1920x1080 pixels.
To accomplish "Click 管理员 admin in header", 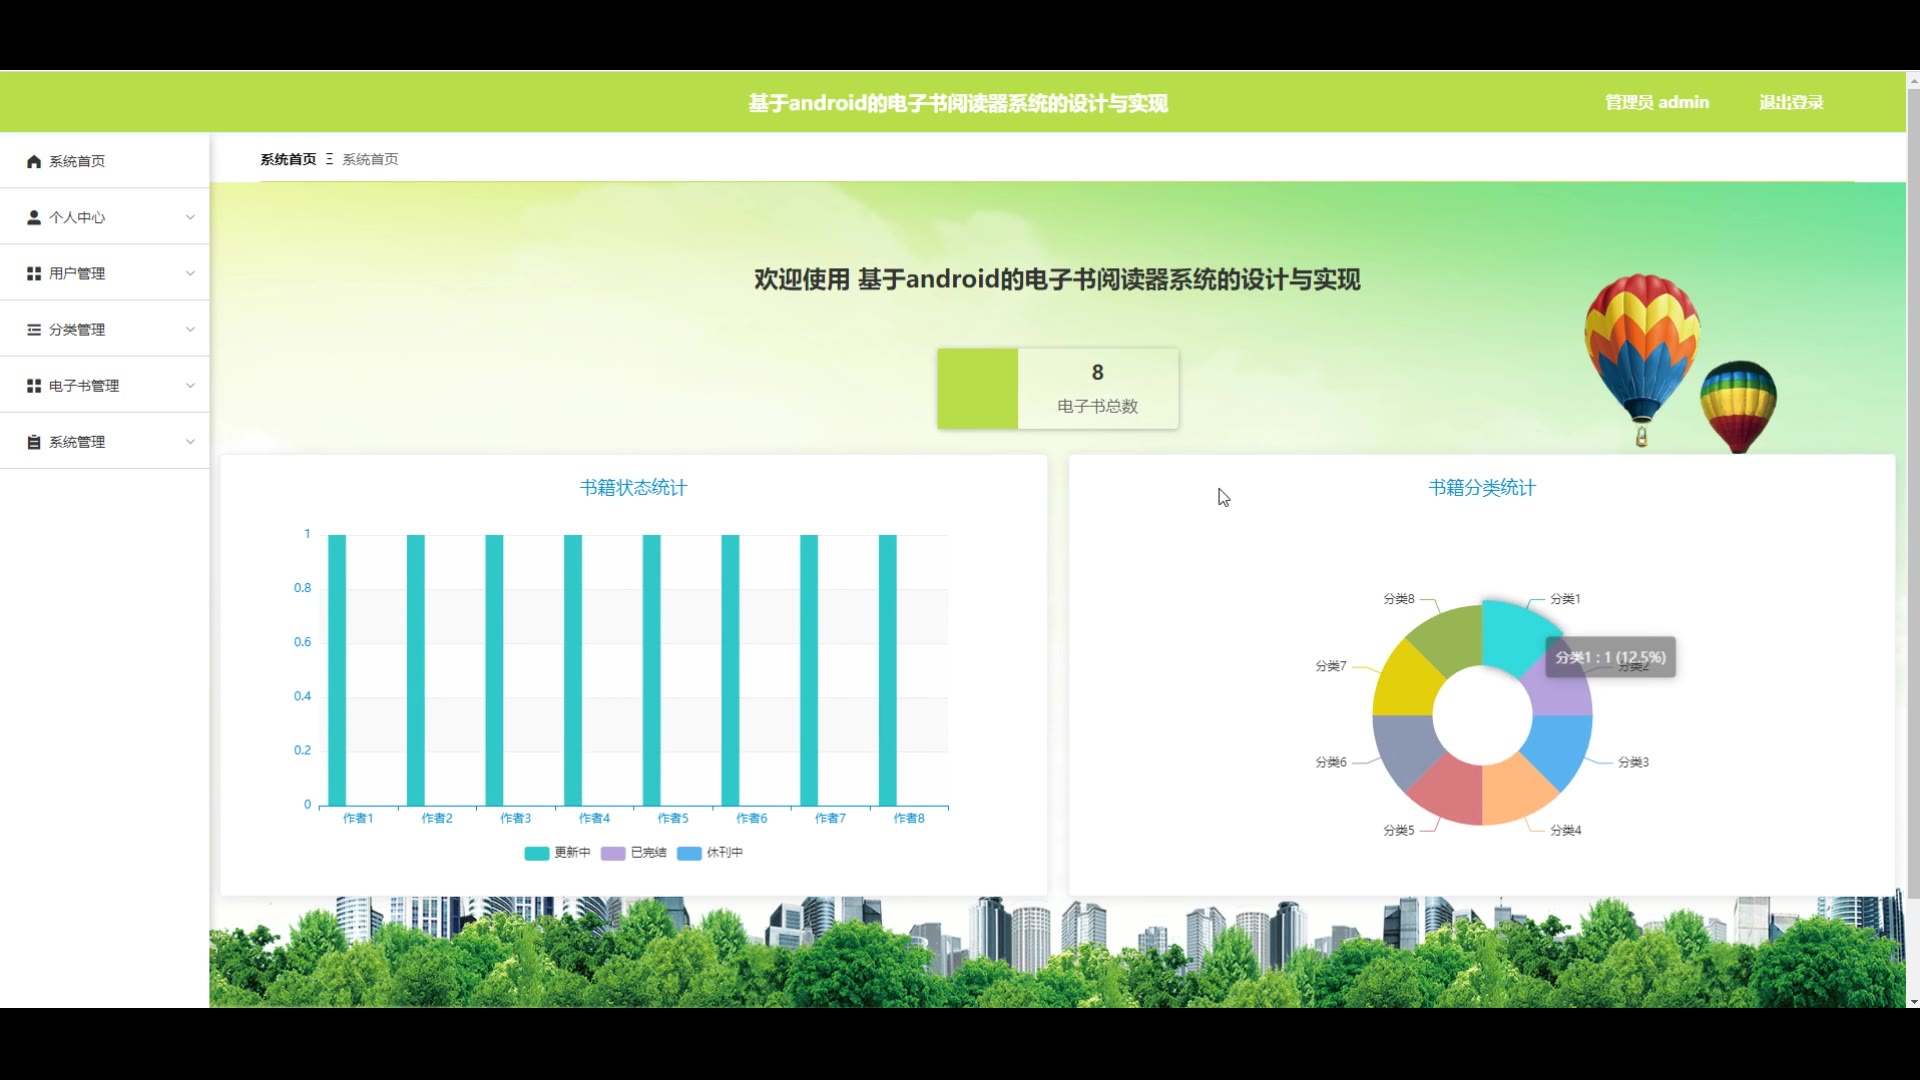I will point(1656,102).
